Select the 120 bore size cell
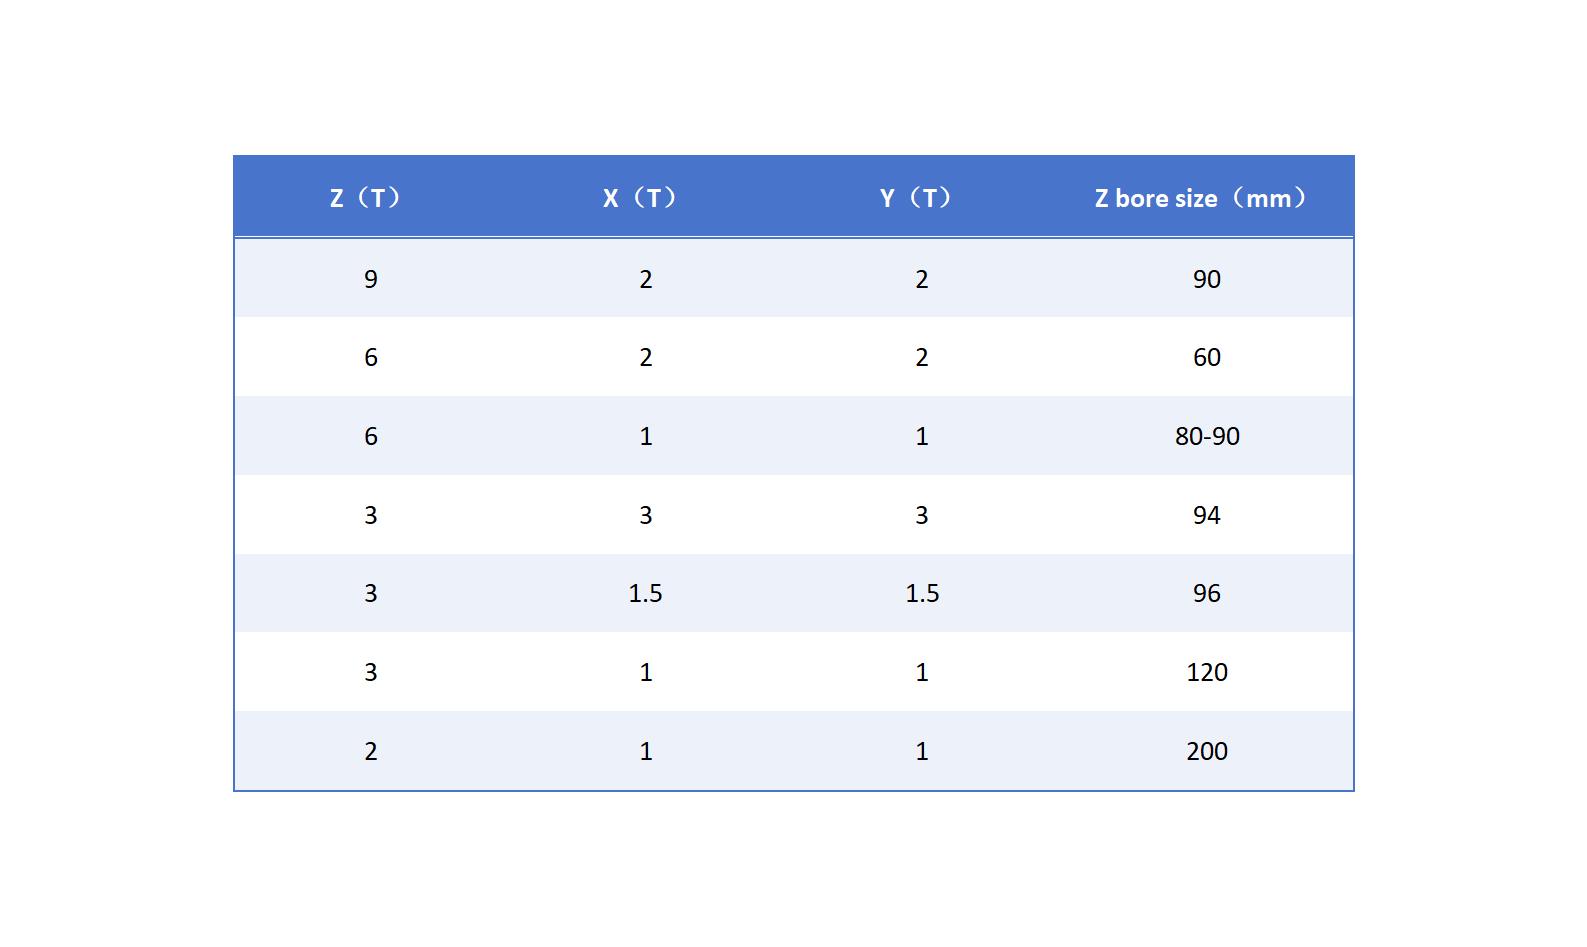This screenshot has width=1587, height=947. pyautogui.click(x=1206, y=672)
